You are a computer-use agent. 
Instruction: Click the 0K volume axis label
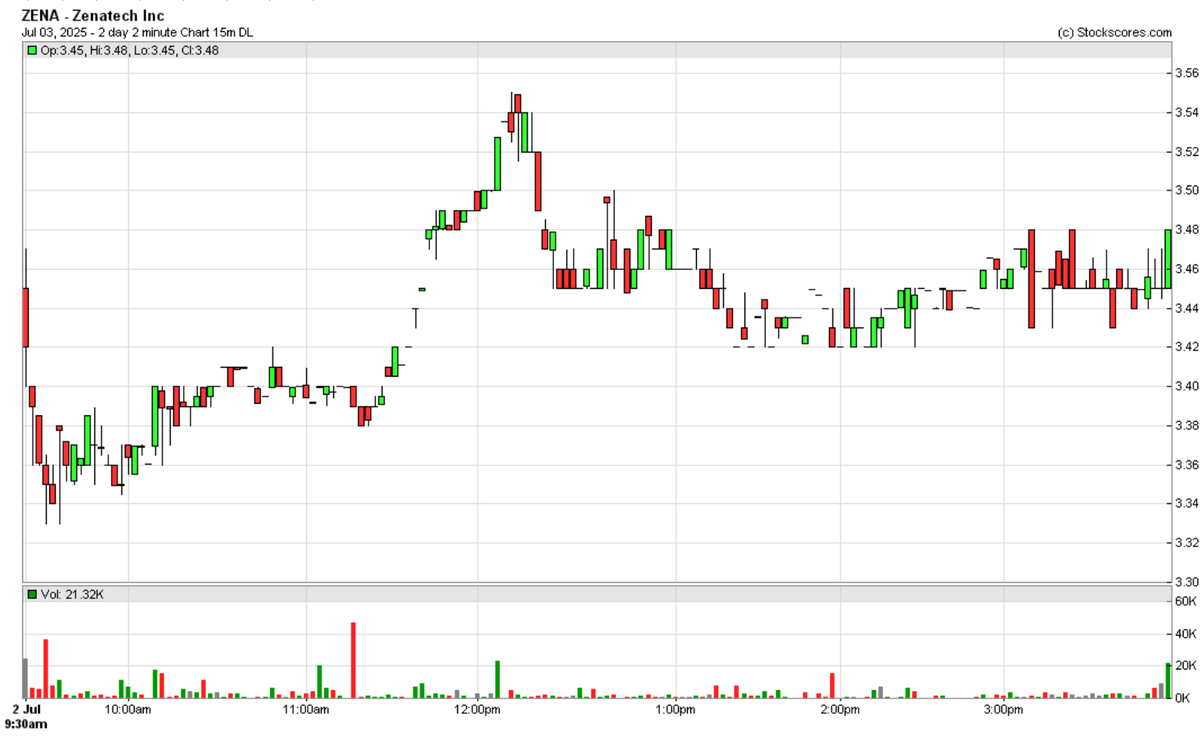1183,697
